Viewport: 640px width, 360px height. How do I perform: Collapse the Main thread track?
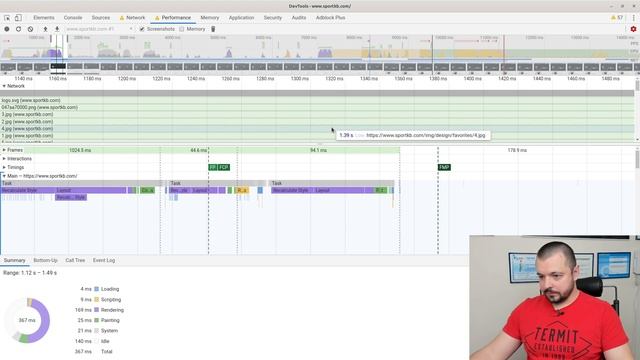(x=4, y=176)
